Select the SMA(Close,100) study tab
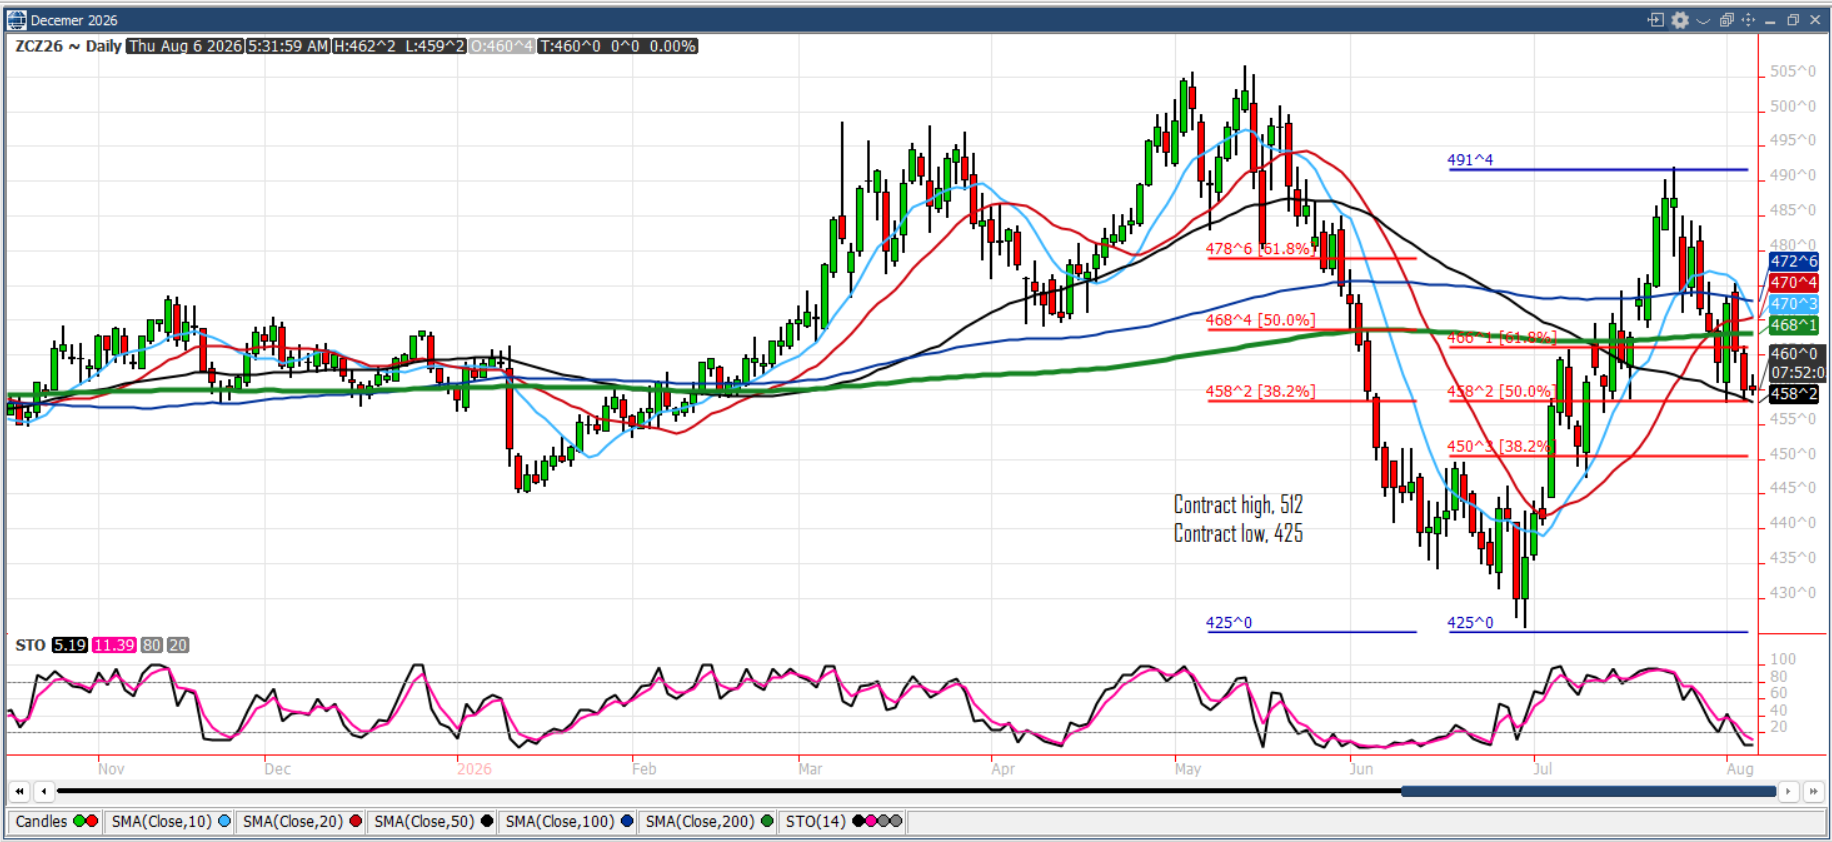The height and width of the screenshot is (842, 1832). click(x=569, y=821)
